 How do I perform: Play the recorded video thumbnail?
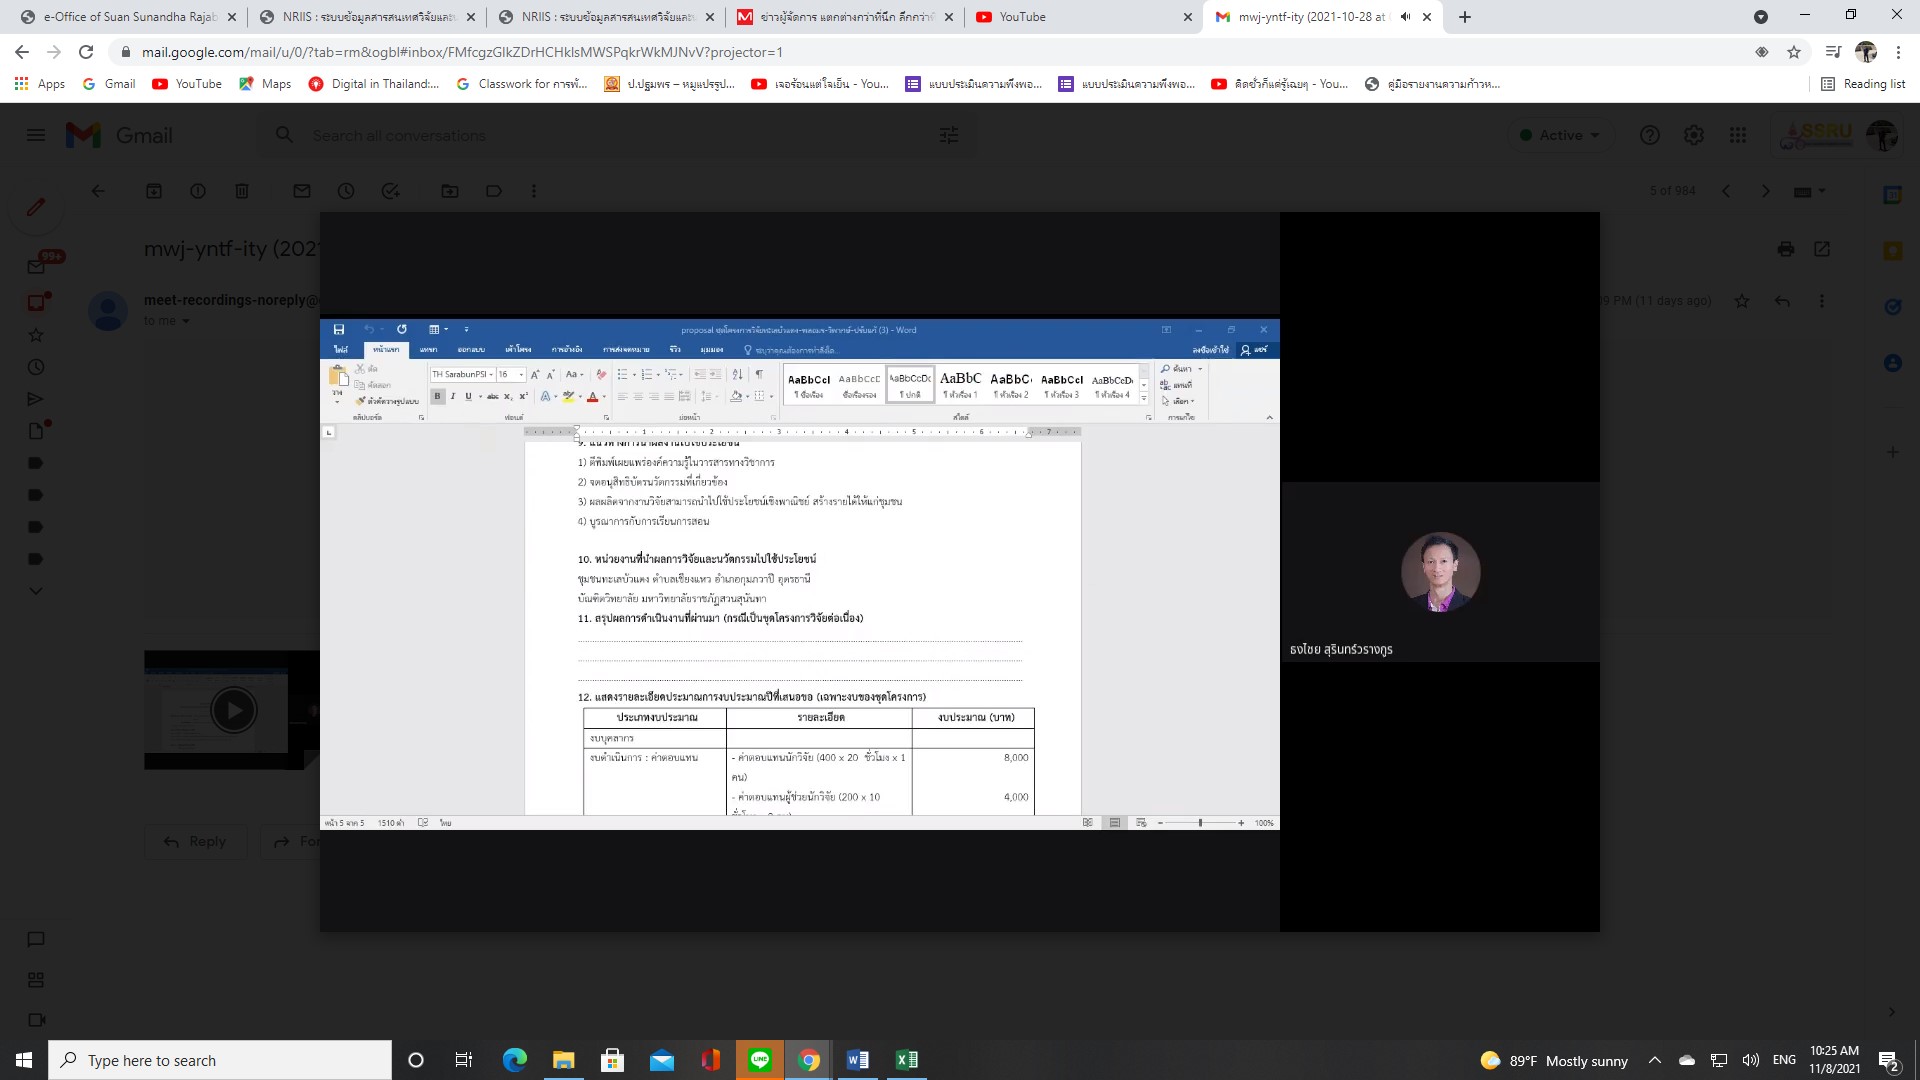[x=233, y=711]
